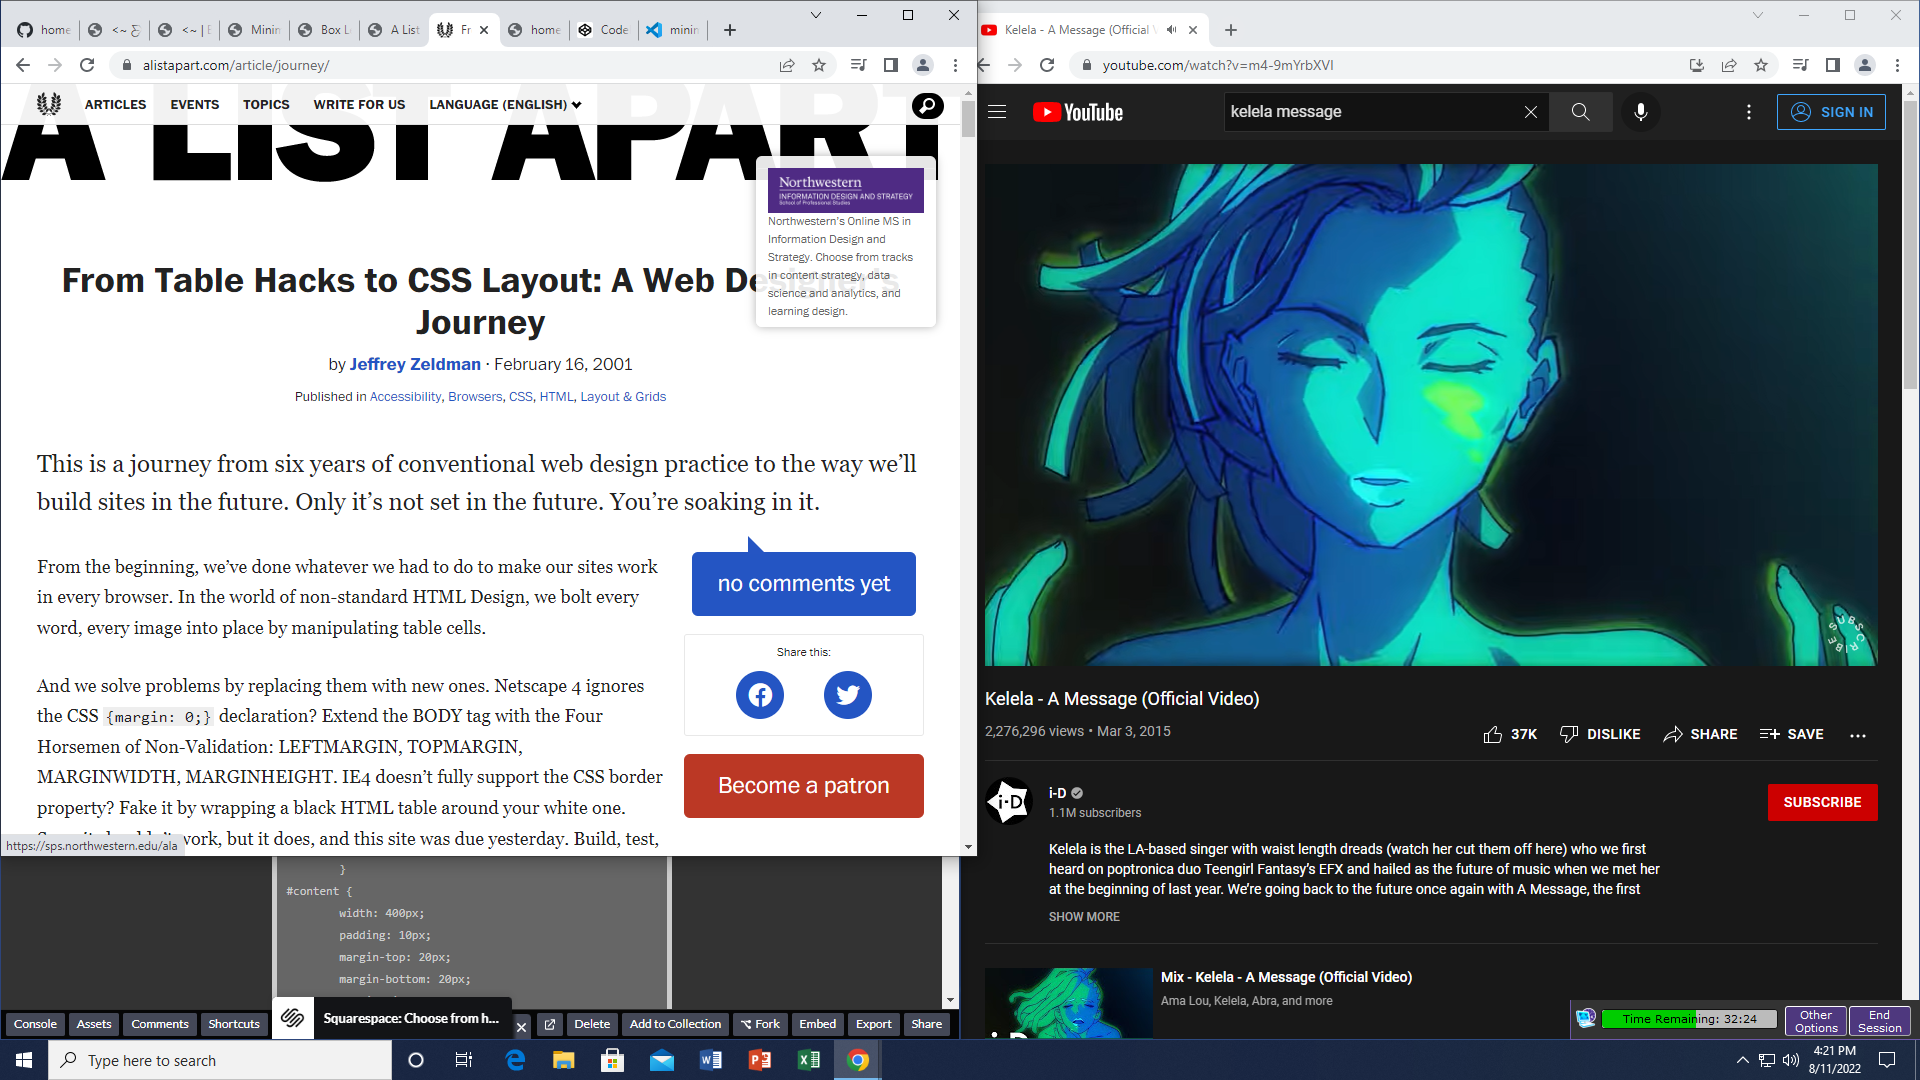Open the TOPICS menu item
Image resolution: width=1920 pixels, height=1080 pixels.
[x=266, y=104]
